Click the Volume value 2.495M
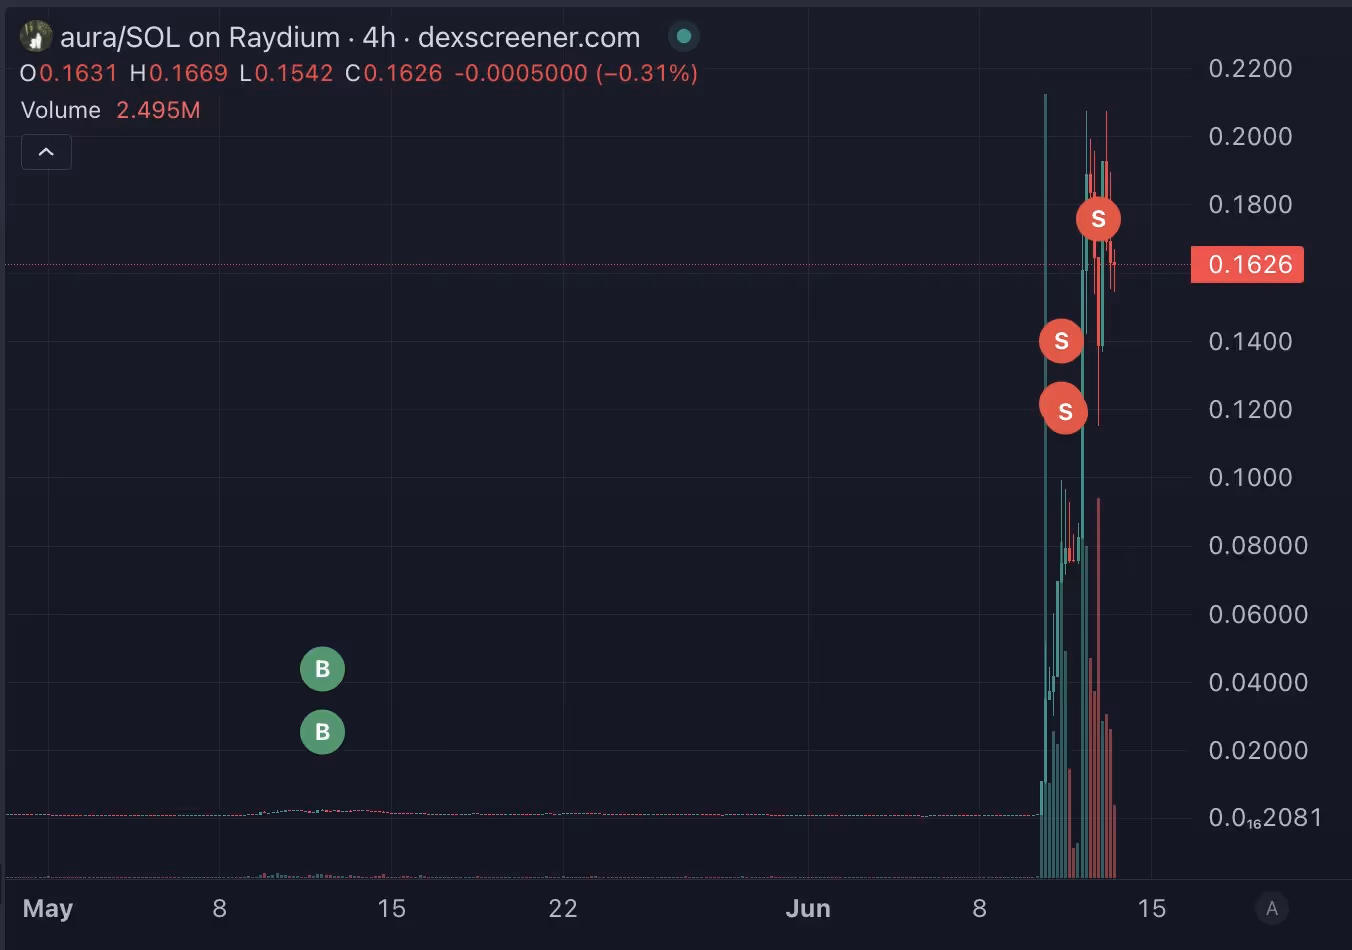The width and height of the screenshot is (1352, 950). pos(158,110)
